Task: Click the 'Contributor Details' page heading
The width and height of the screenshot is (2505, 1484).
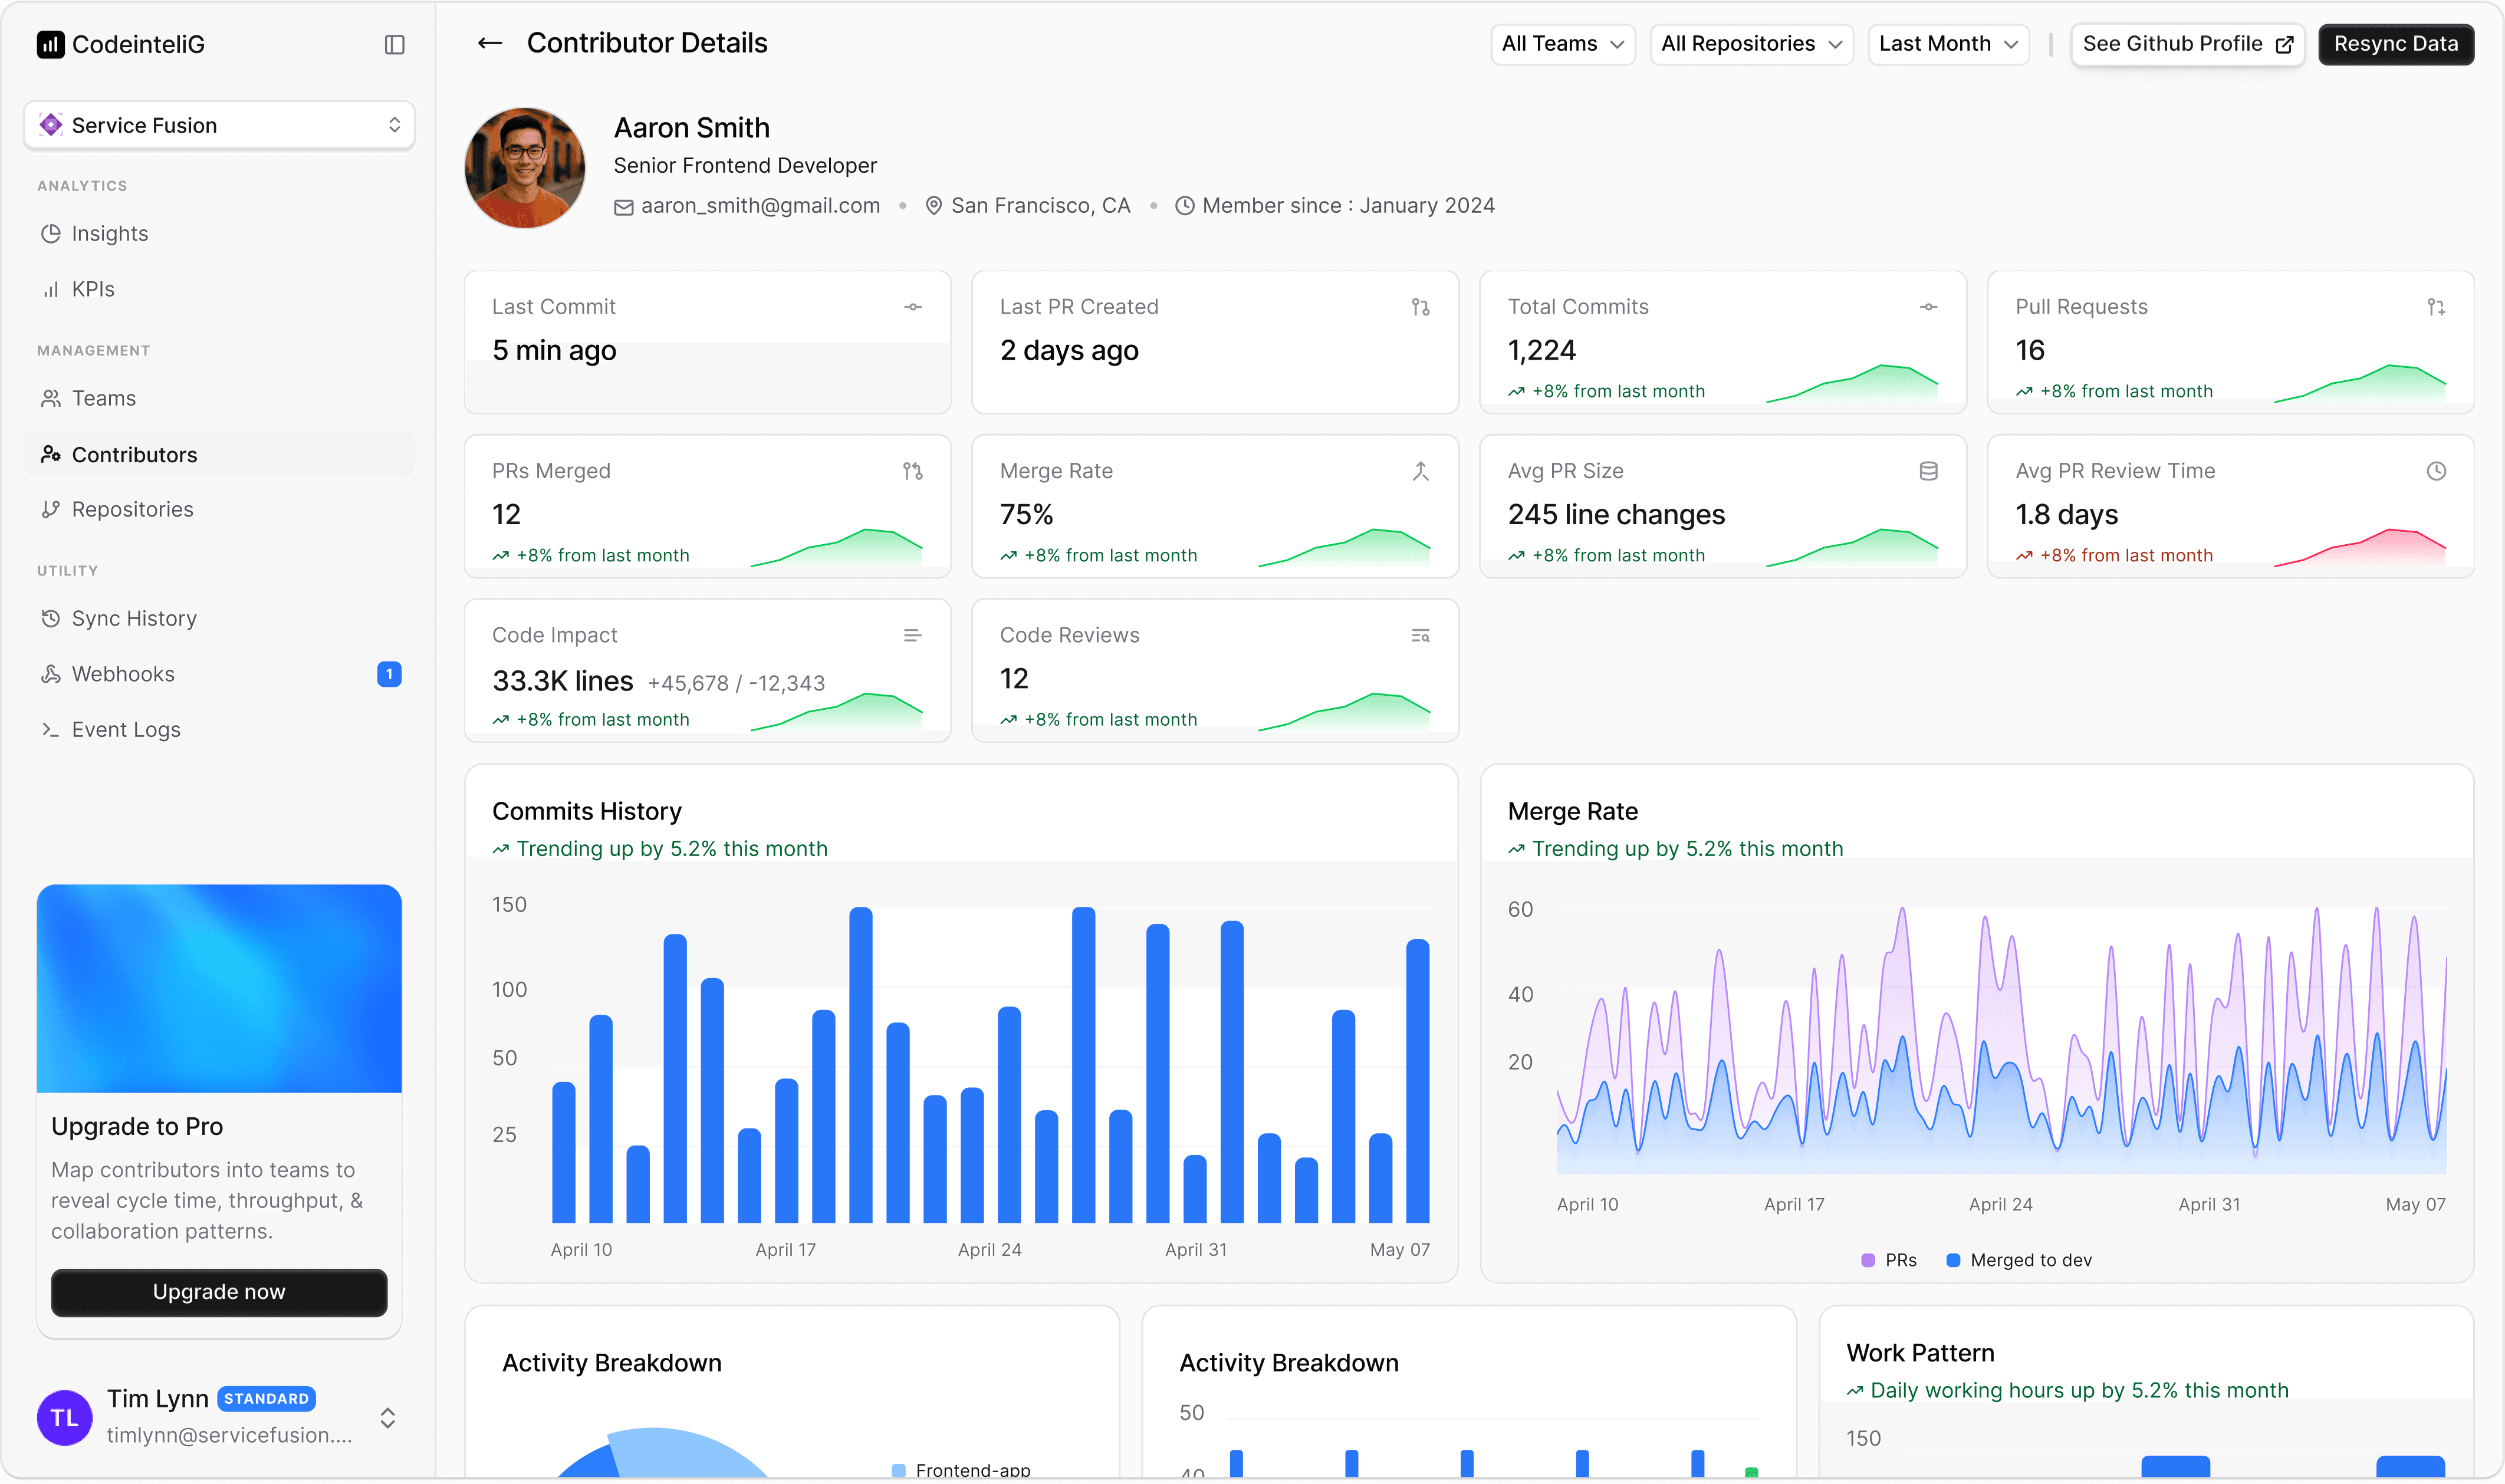Action: [x=647, y=43]
